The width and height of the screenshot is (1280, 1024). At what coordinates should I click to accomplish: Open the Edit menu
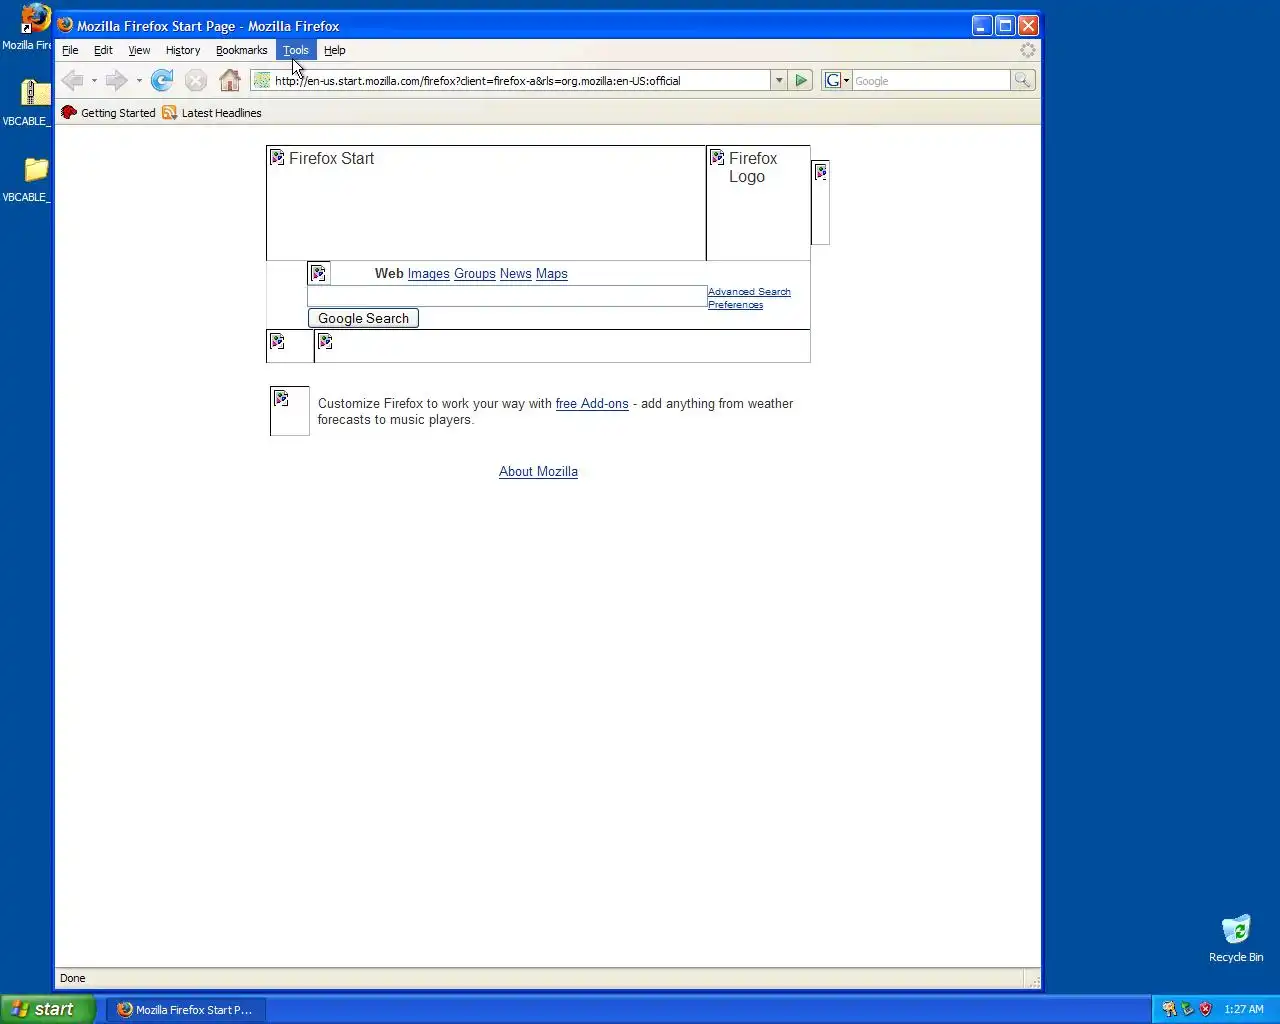click(x=103, y=50)
